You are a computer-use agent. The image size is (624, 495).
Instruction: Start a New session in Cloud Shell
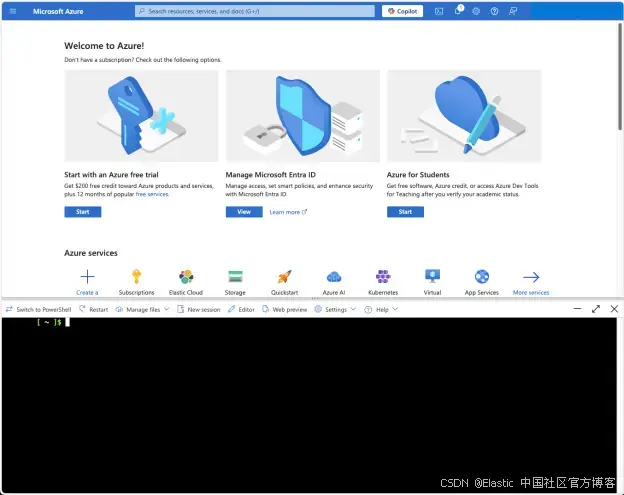point(199,310)
